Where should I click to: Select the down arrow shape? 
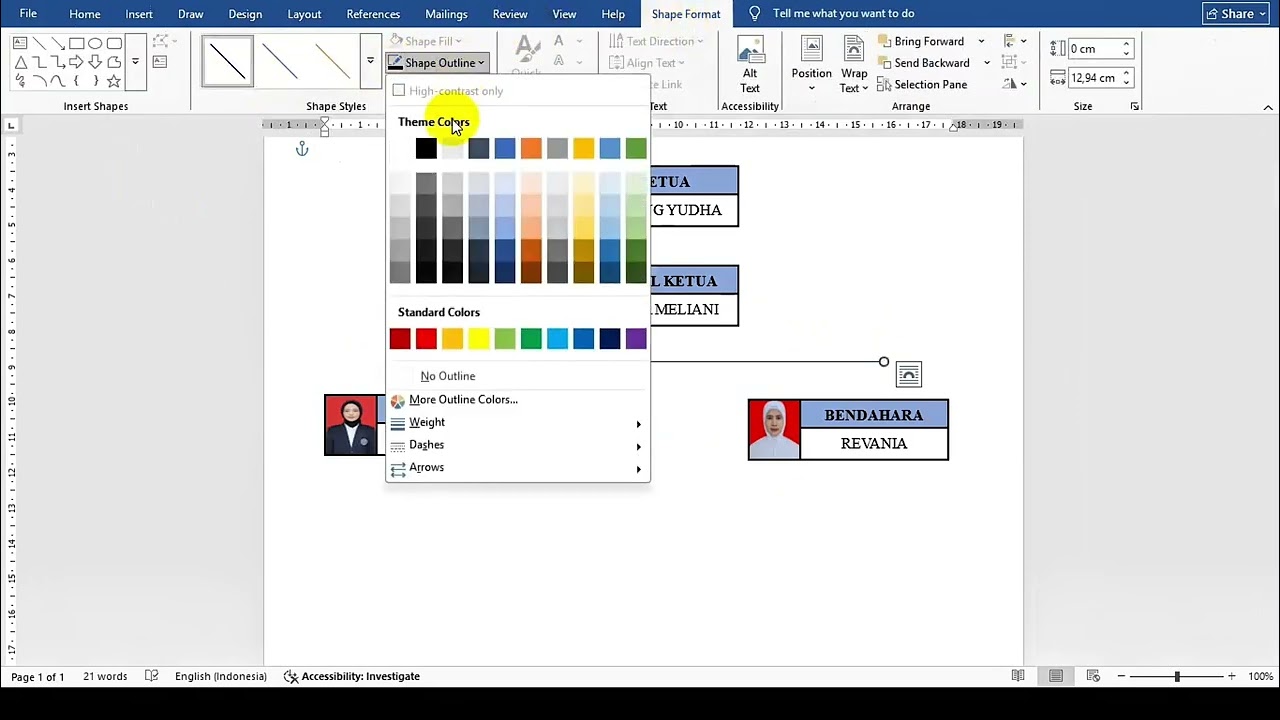[95, 62]
